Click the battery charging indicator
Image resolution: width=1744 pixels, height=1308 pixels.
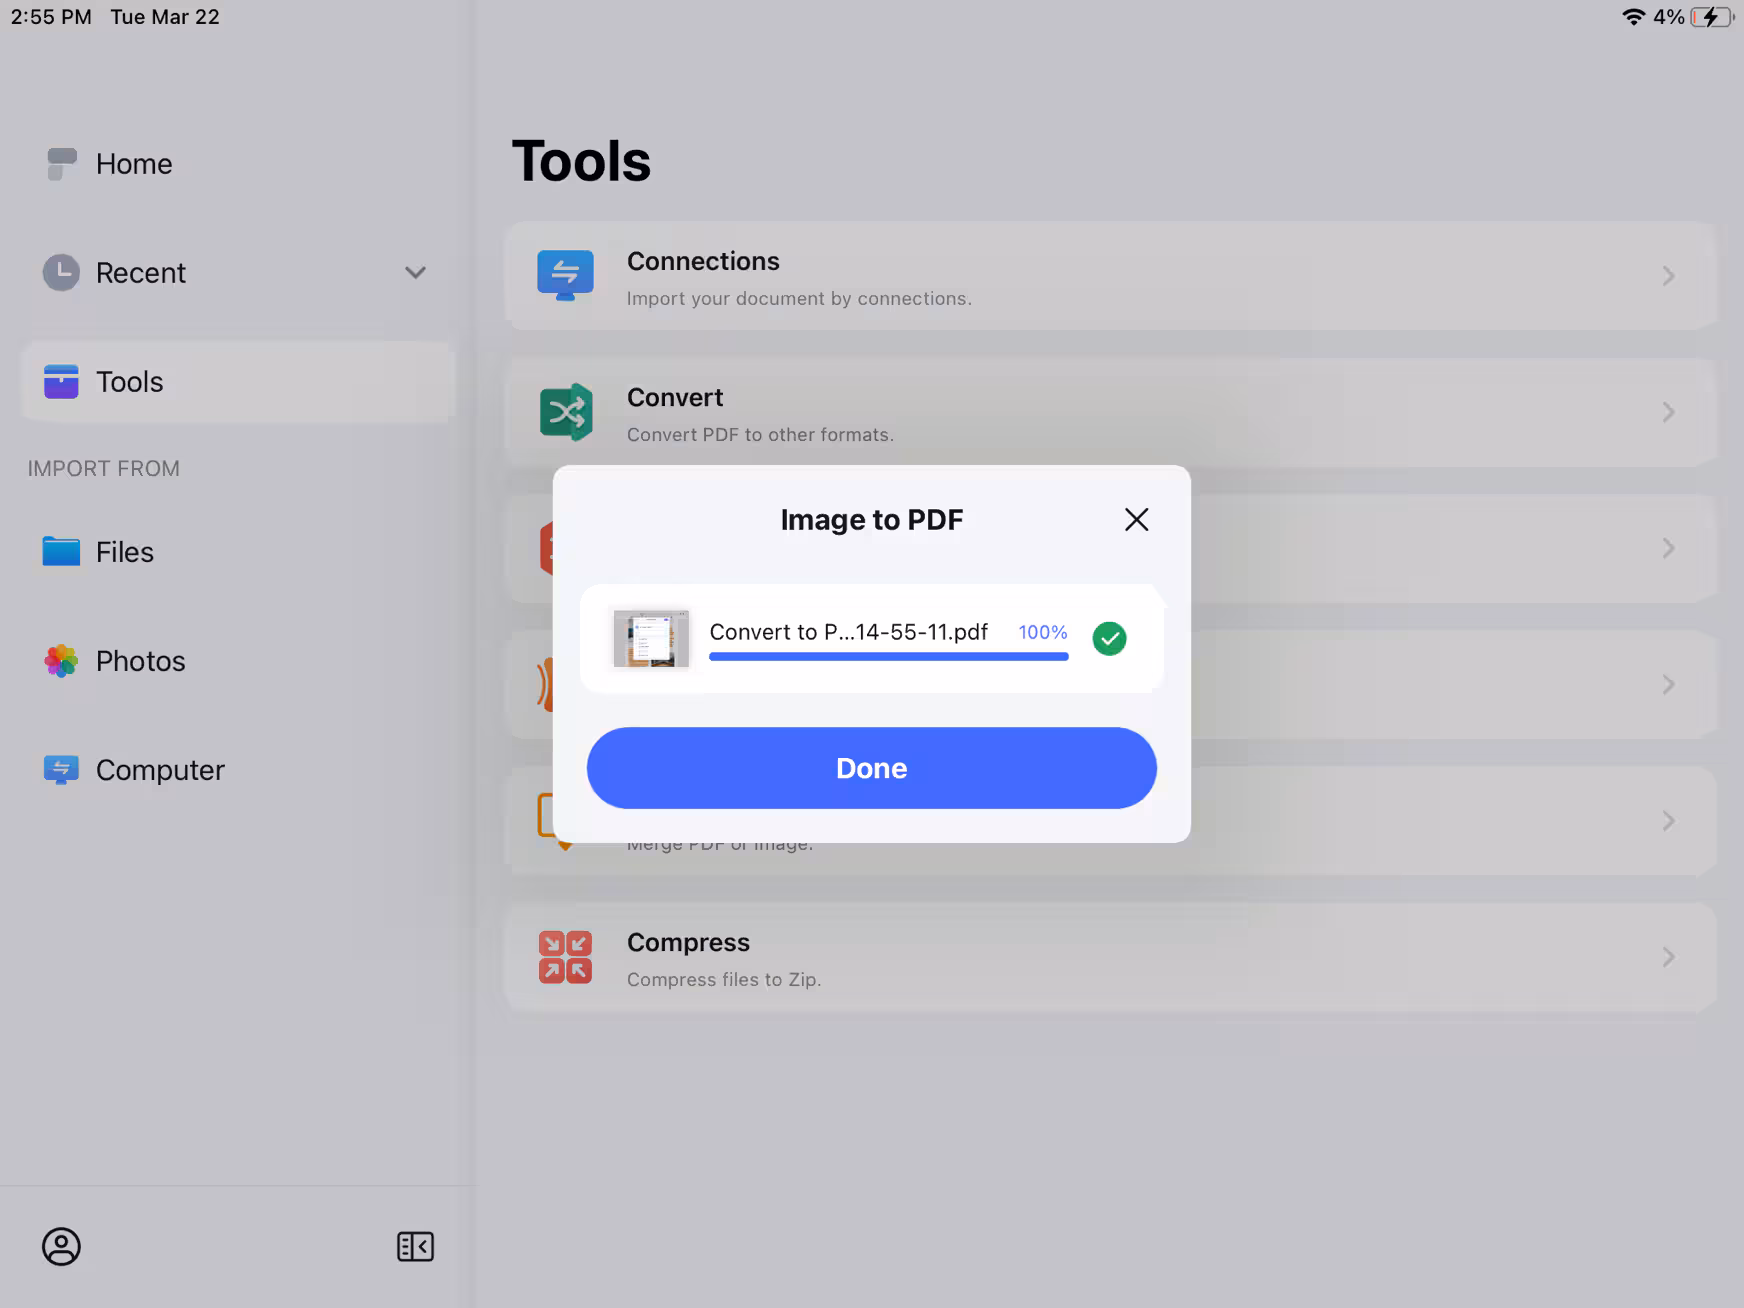tap(1712, 17)
